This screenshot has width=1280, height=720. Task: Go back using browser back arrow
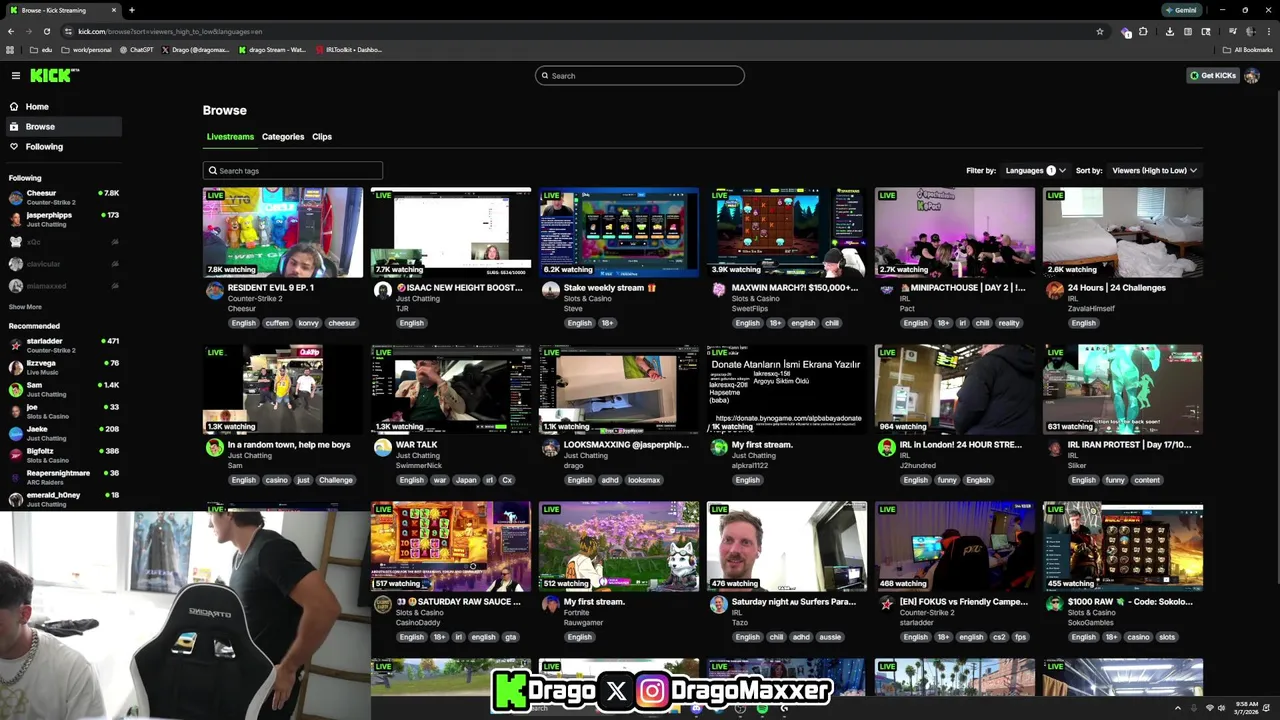(x=10, y=31)
